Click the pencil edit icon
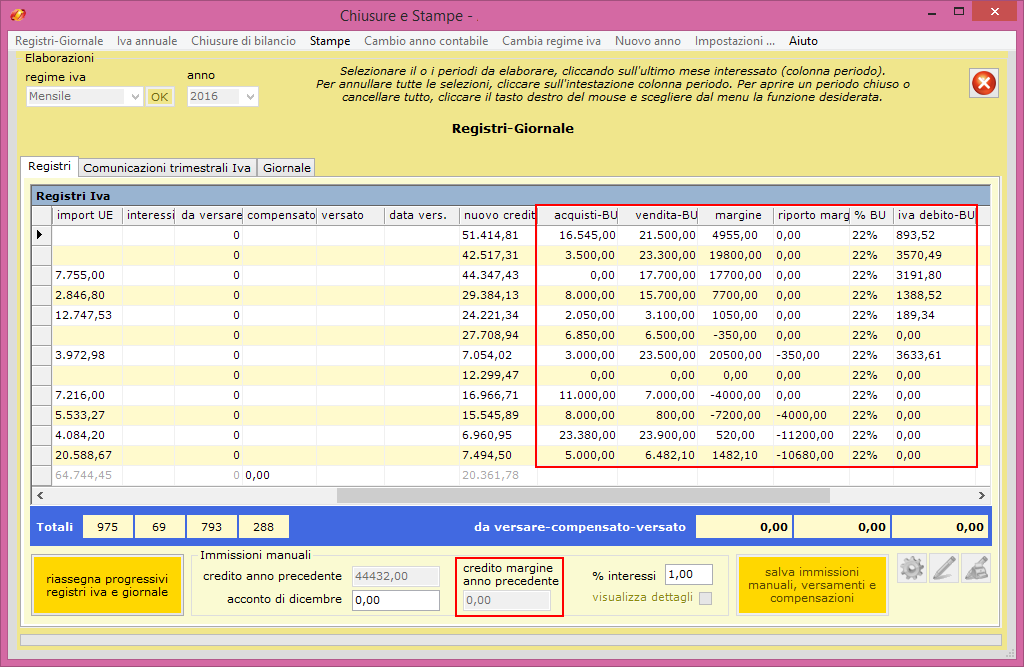The image size is (1024, 667). [x=945, y=568]
